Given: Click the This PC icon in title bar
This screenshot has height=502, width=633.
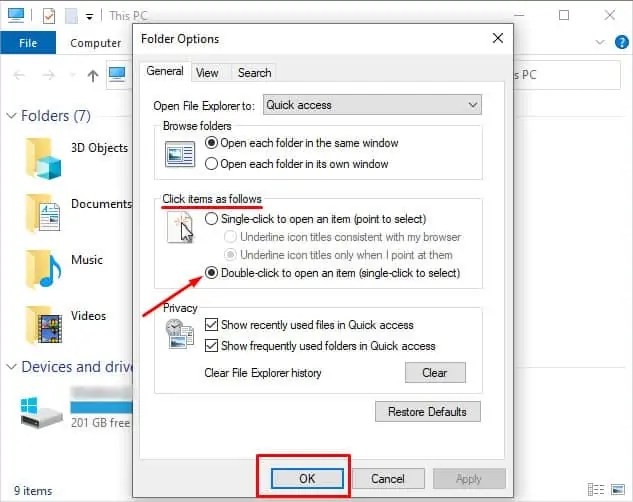Looking at the screenshot, I should pos(16,15).
